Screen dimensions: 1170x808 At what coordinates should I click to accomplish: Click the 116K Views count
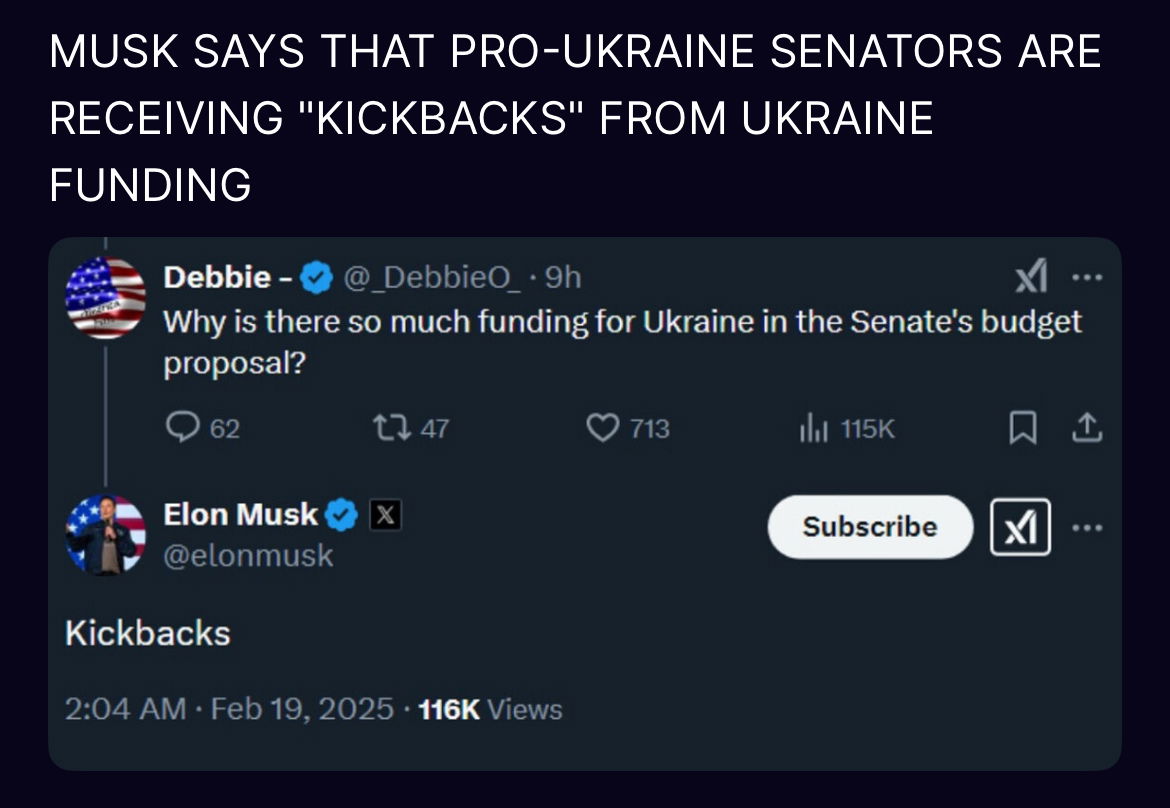point(489,709)
